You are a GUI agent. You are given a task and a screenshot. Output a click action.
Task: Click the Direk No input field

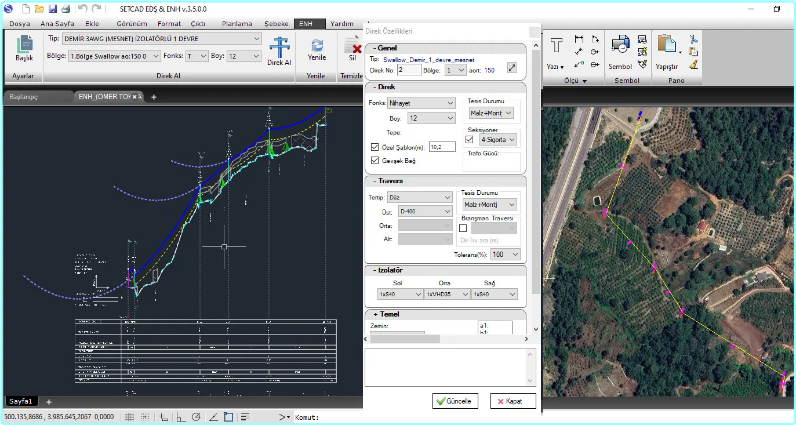coord(409,70)
